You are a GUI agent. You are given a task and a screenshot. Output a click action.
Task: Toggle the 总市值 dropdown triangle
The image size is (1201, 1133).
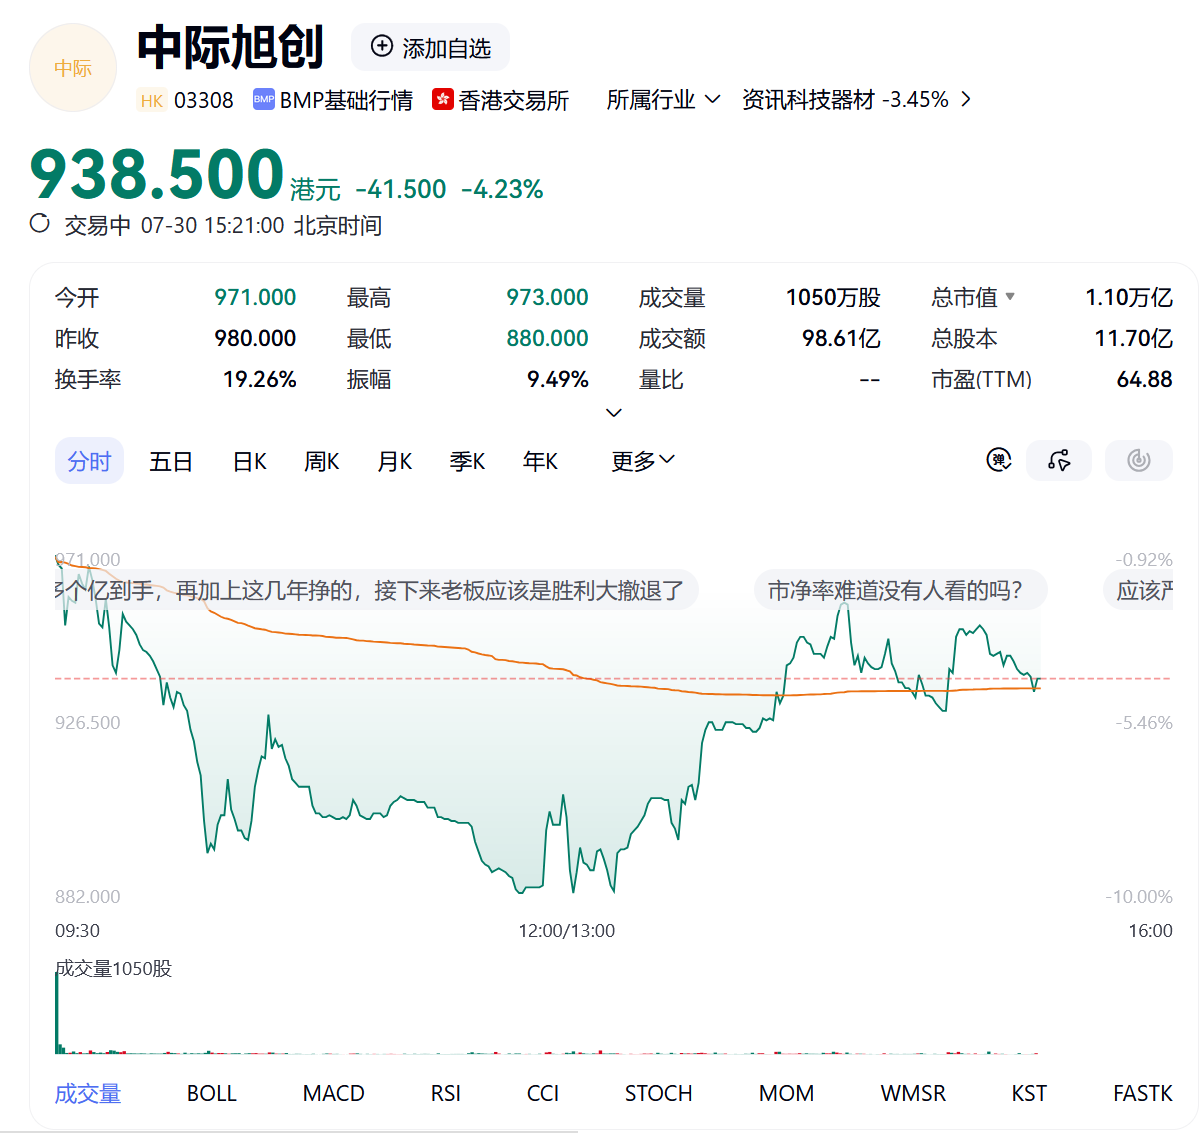coord(1010,296)
